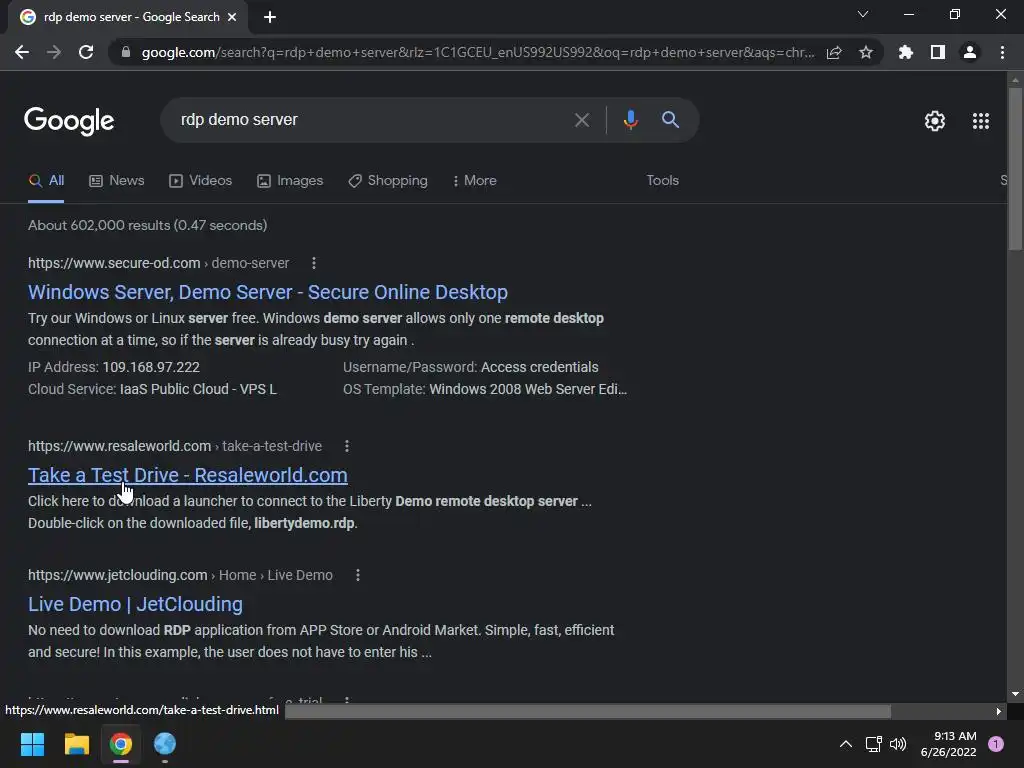Open File Explorer from the taskbar
The height and width of the screenshot is (768, 1024).
coord(76,744)
